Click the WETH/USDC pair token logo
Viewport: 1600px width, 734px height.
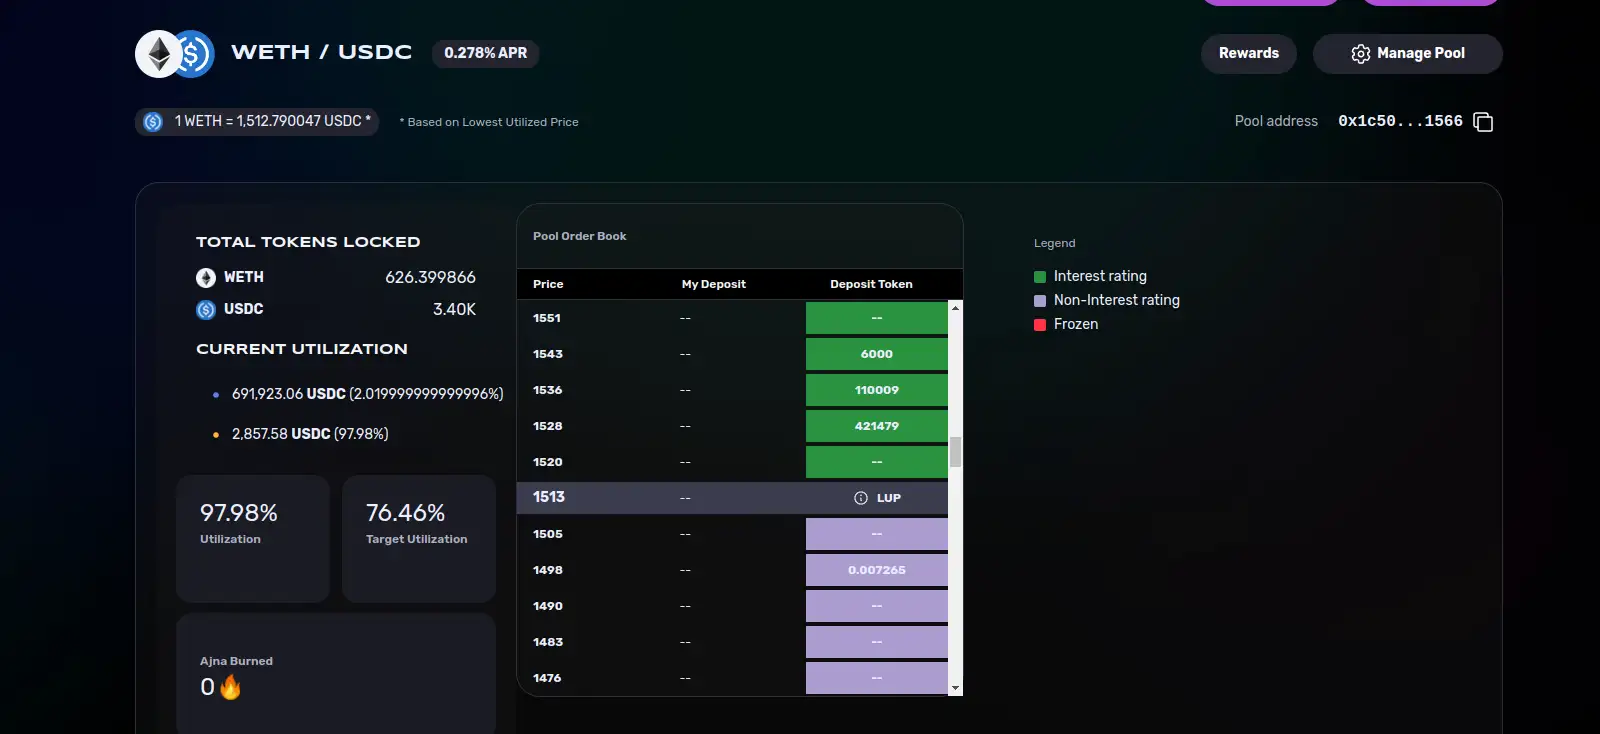pyautogui.click(x=175, y=54)
